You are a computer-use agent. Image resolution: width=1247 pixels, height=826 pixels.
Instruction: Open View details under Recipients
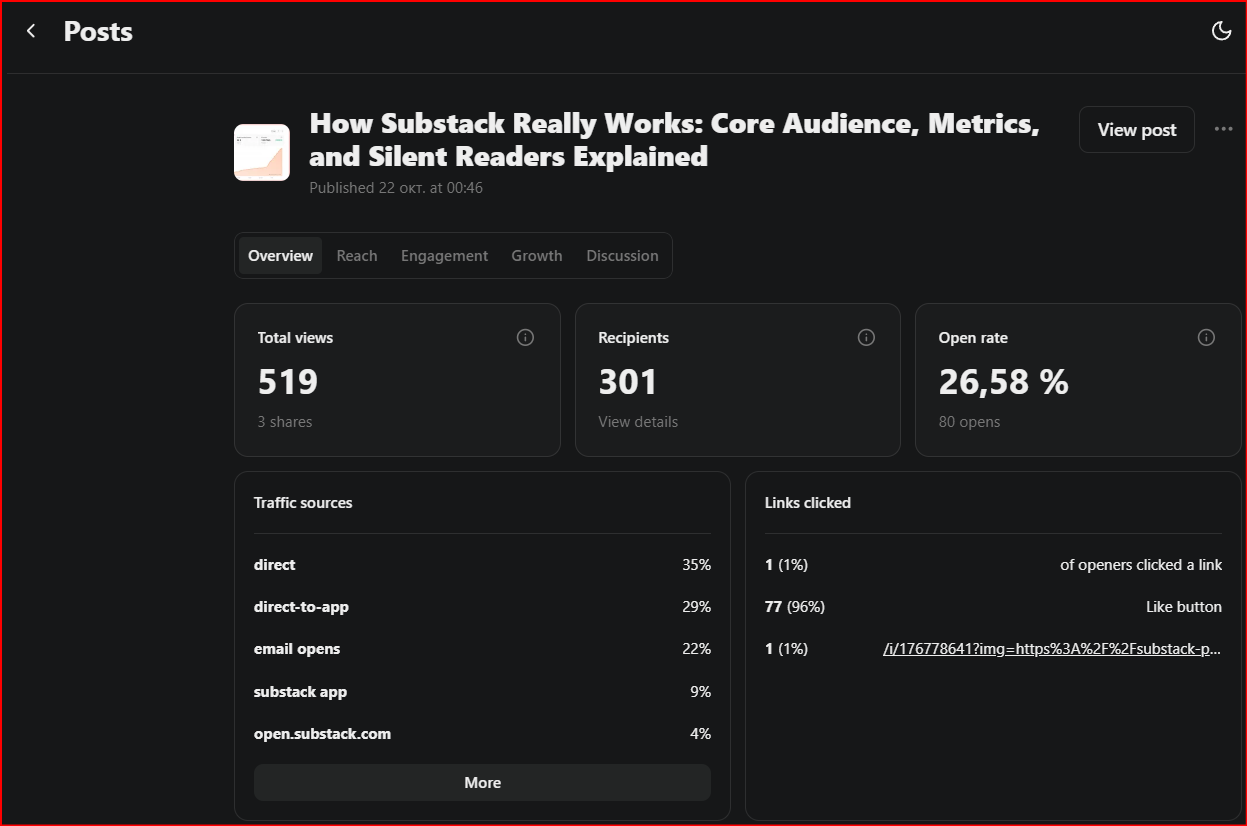click(x=638, y=422)
